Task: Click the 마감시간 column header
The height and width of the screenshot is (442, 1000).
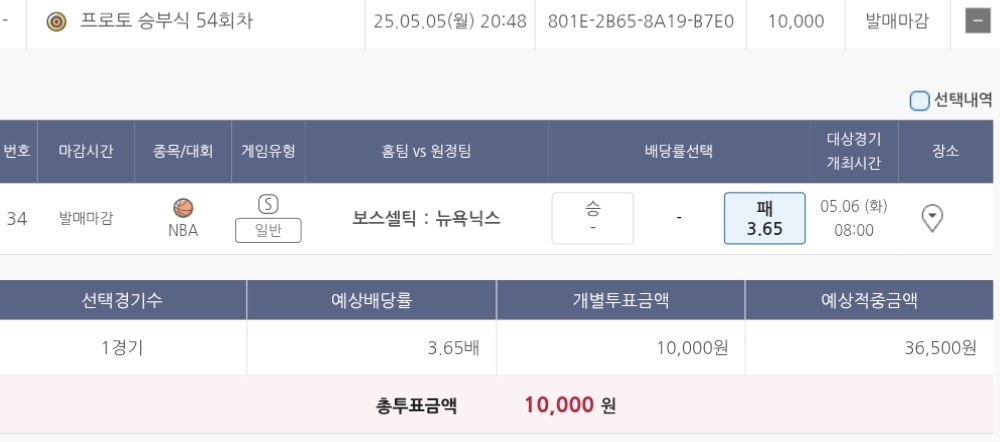Action: (x=86, y=151)
